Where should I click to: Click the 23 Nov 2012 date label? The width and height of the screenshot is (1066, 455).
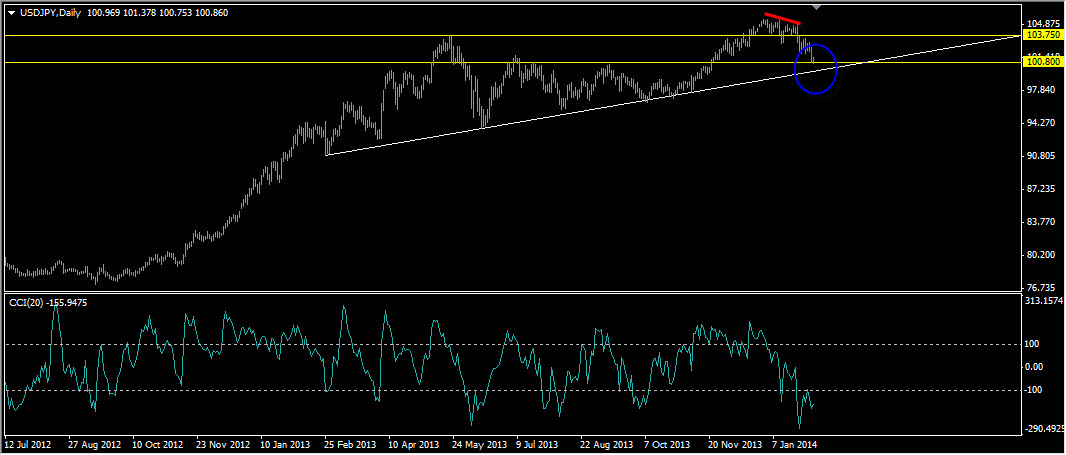coord(222,443)
